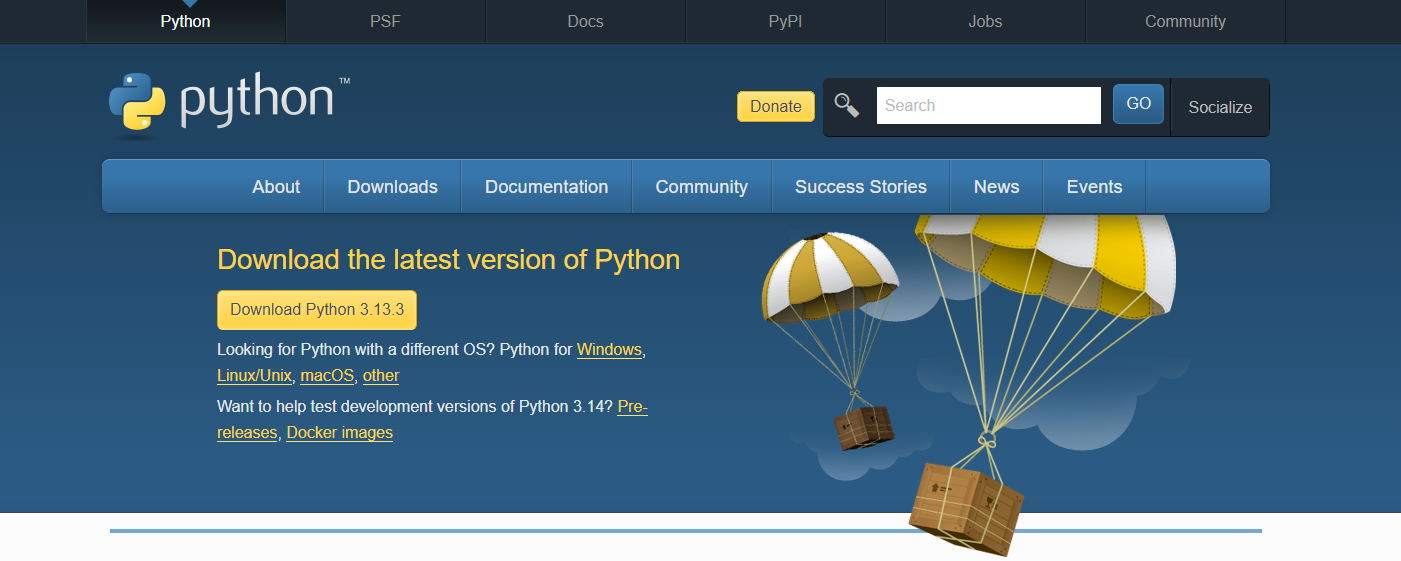Follow the Windows download link
The image size is (1401, 561).
(609, 350)
